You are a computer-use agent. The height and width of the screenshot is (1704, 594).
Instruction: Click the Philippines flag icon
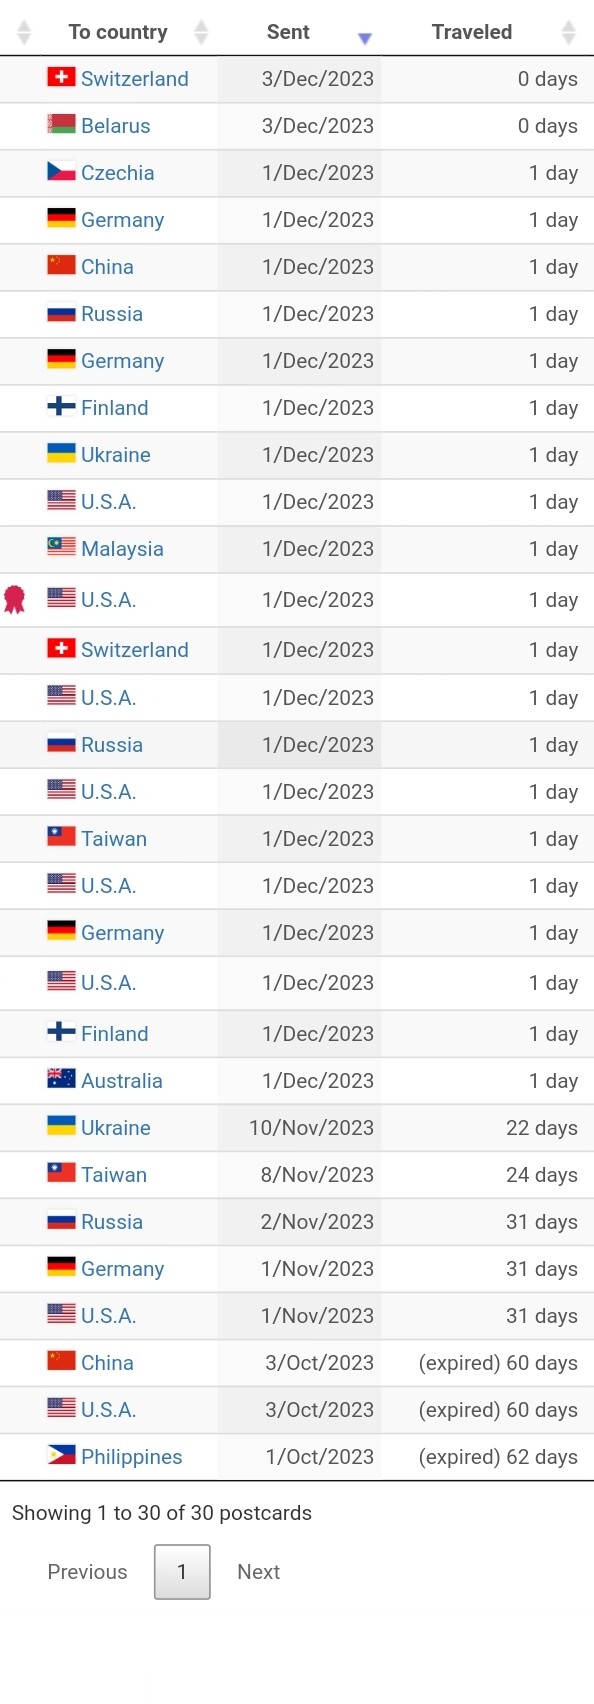click(x=61, y=1455)
